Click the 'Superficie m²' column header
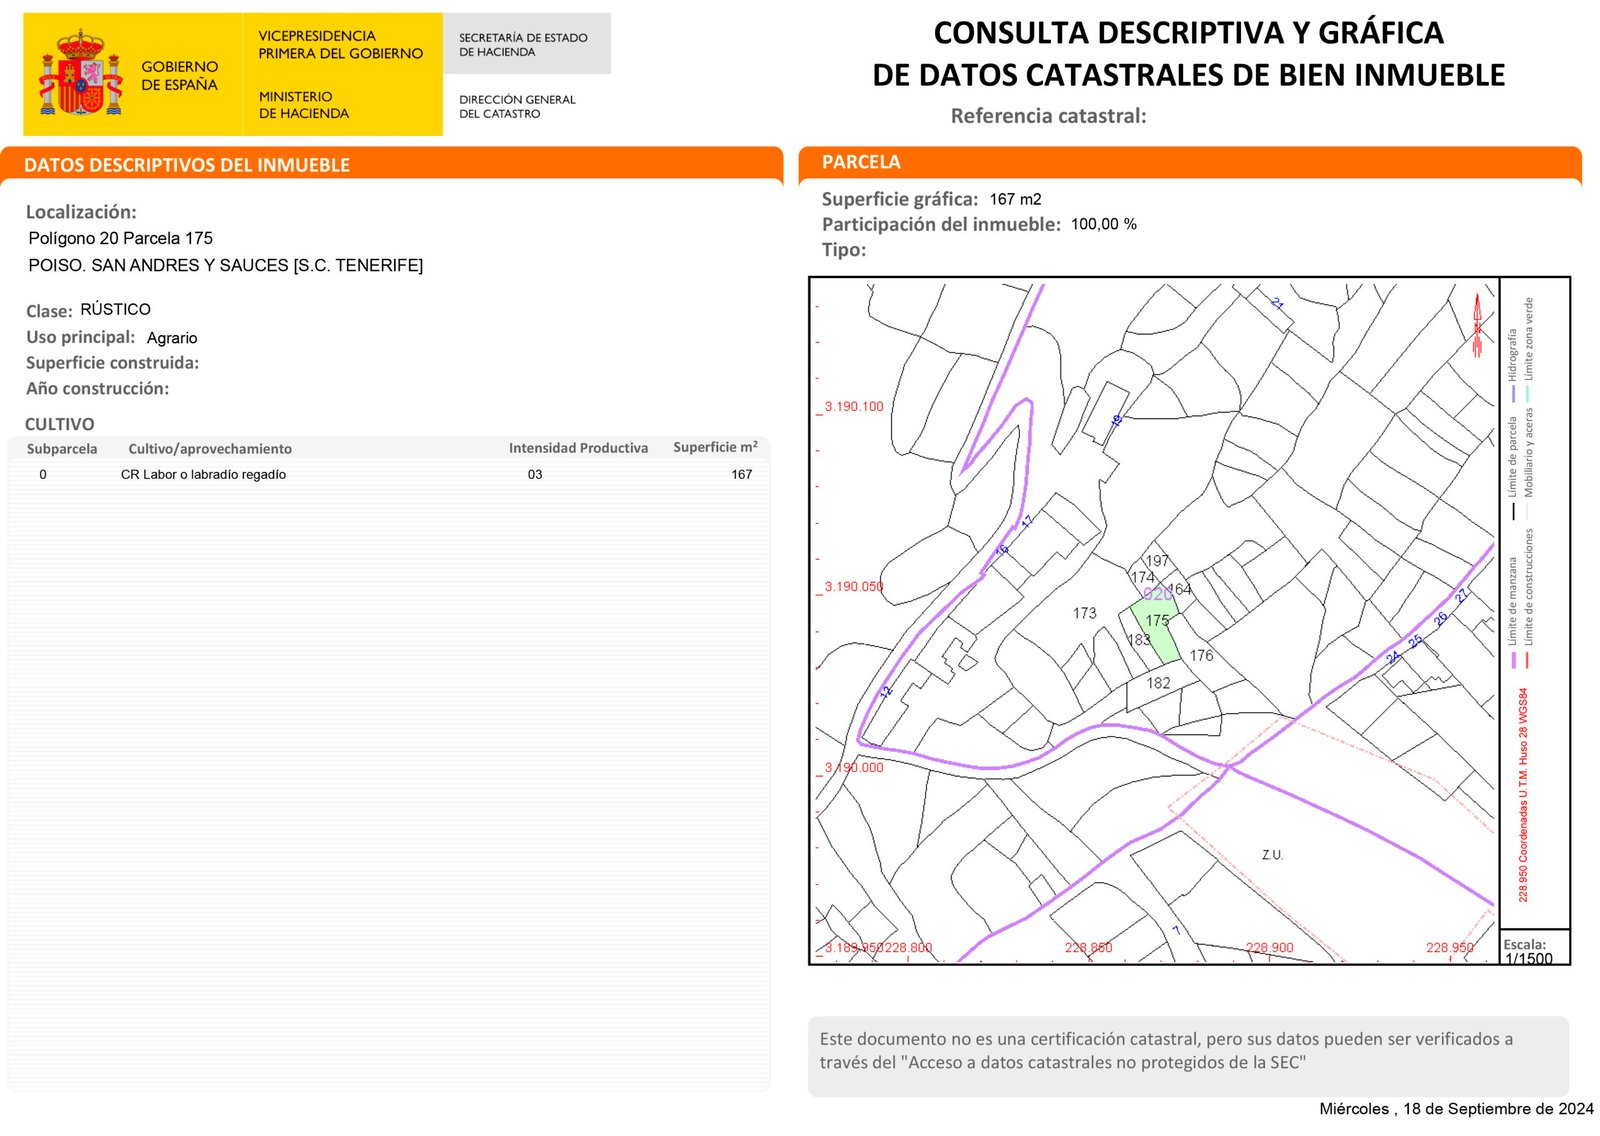This screenshot has height=1136, width=1600. (x=715, y=447)
